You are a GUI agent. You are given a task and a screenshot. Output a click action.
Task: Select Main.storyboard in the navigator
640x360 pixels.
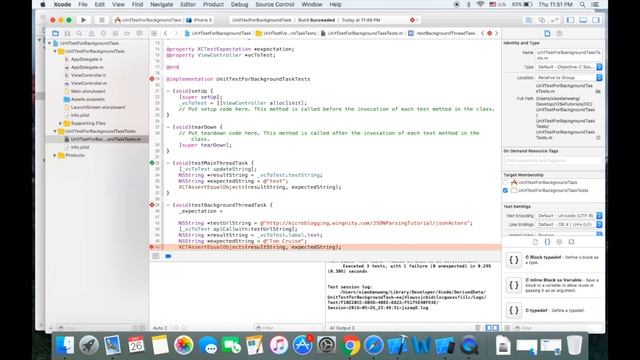click(88, 91)
